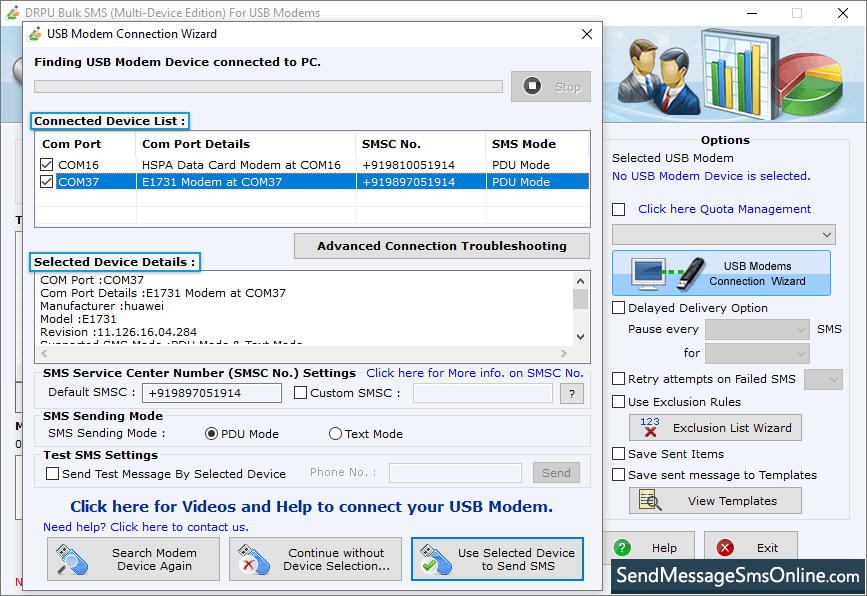This screenshot has height=596, width=867.
Task: Open the Retry attempts count dropdown
Action: pos(823,380)
